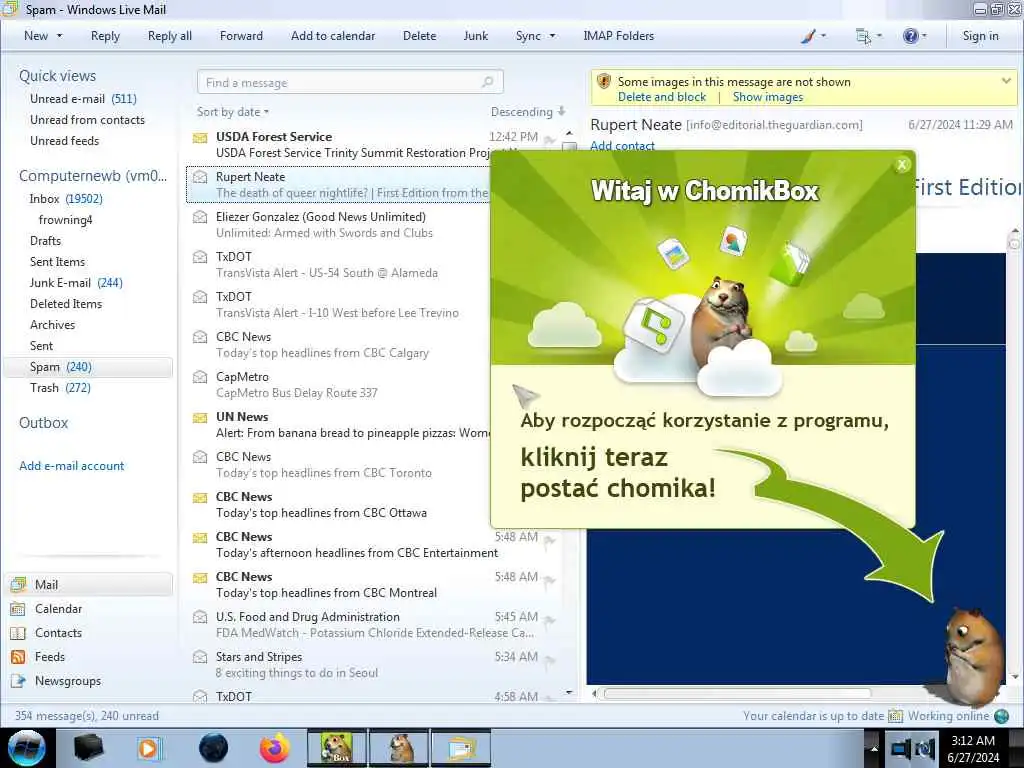Click the open envelope icon beside Rupert Neate
This screenshot has height=768, width=1024.
tap(200, 178)
